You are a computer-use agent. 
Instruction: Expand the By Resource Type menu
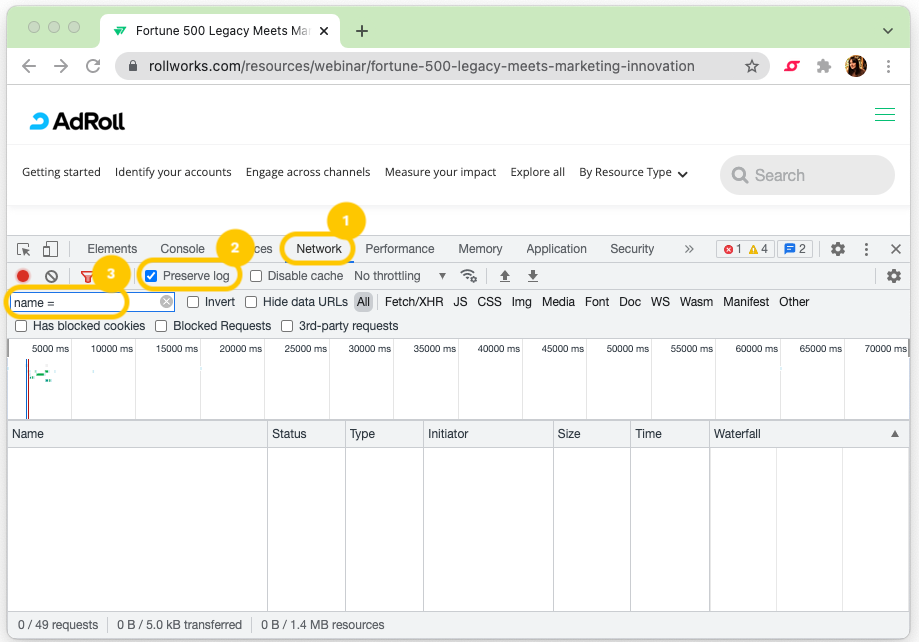[633, 173]
